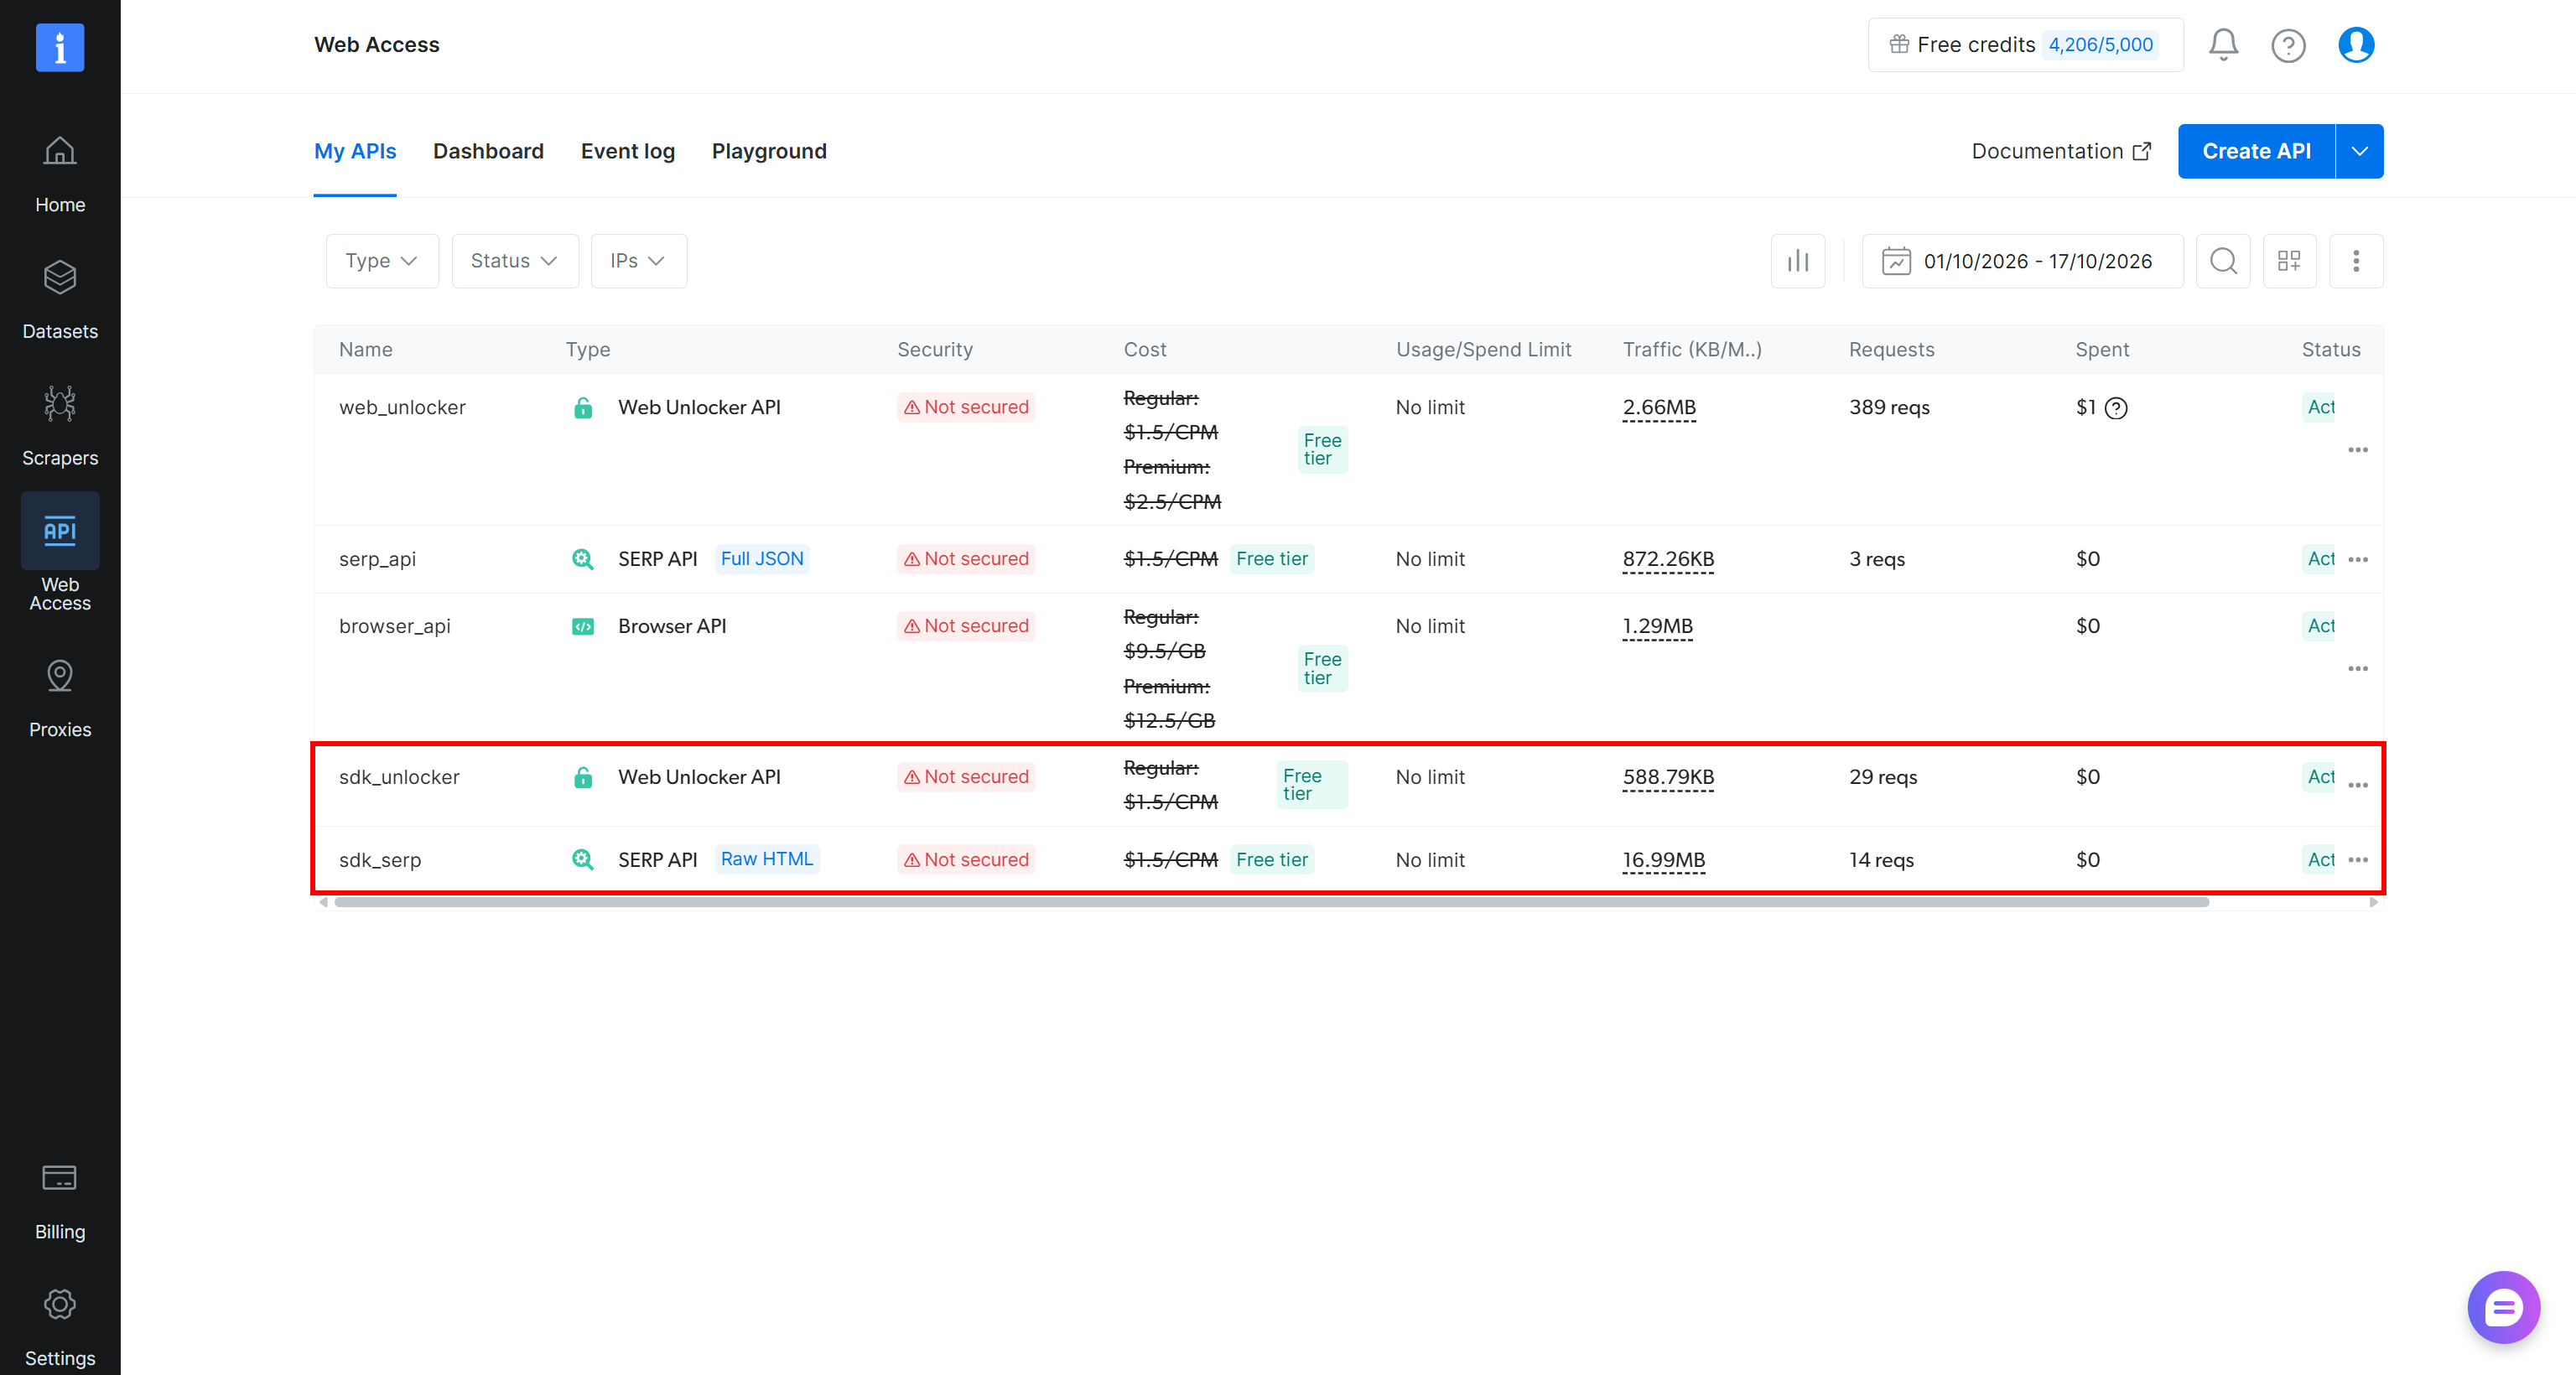
Task: Click the search magnifier icon
Action: pyautogui.click(x=2223, y=261)
